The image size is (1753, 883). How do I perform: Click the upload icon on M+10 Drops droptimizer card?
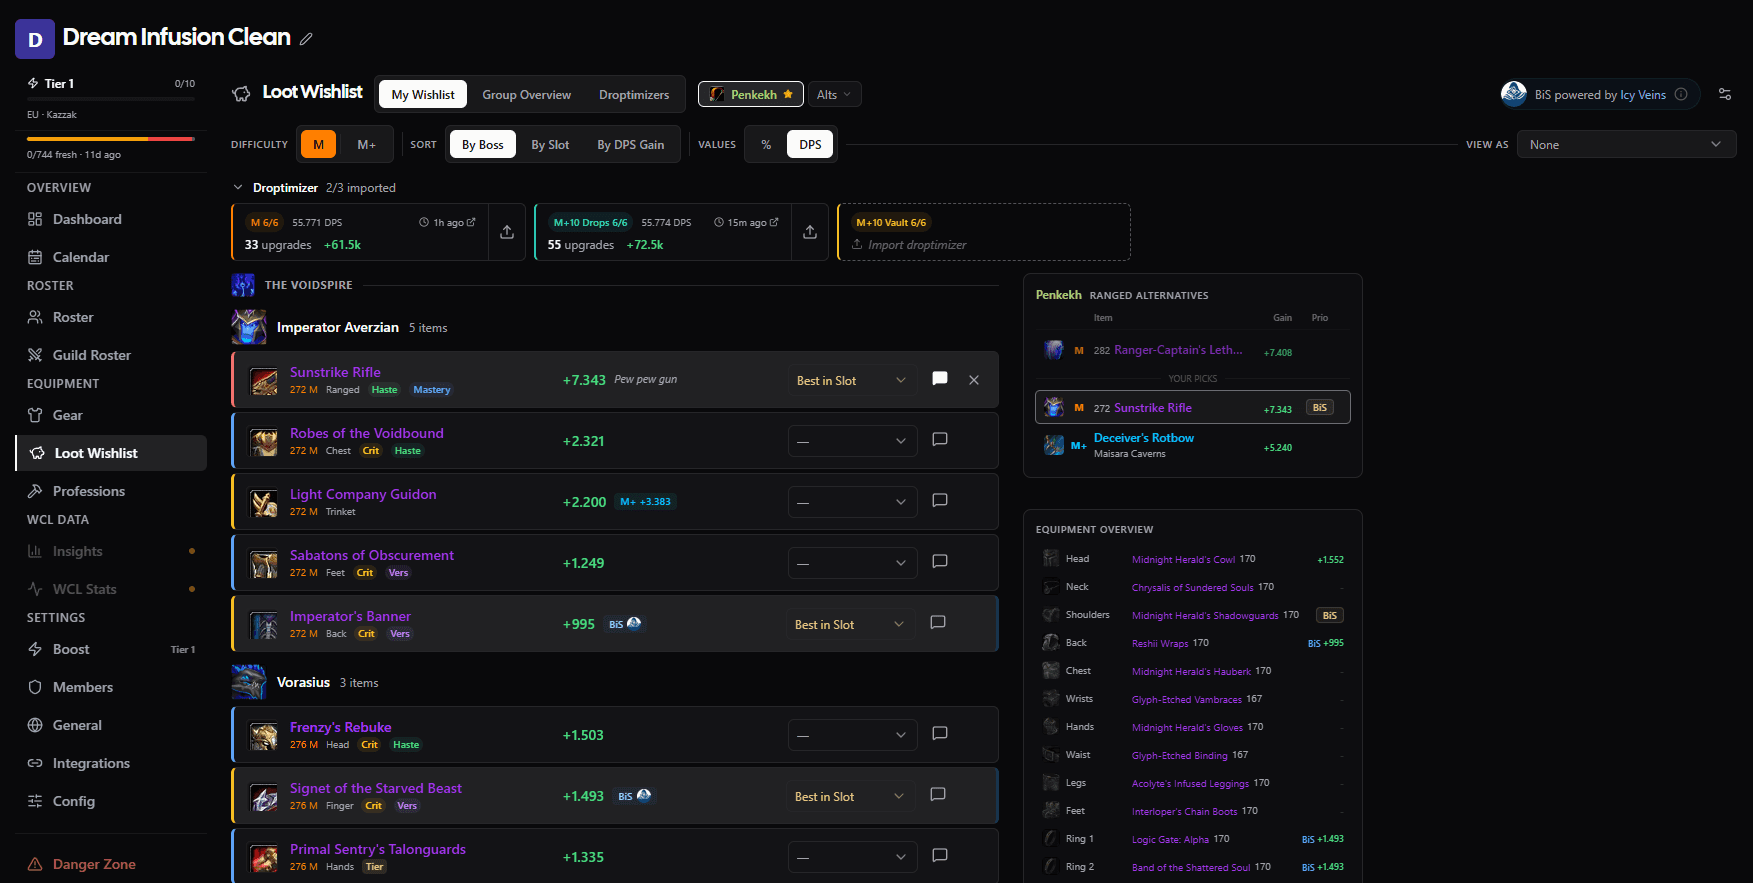810,232
